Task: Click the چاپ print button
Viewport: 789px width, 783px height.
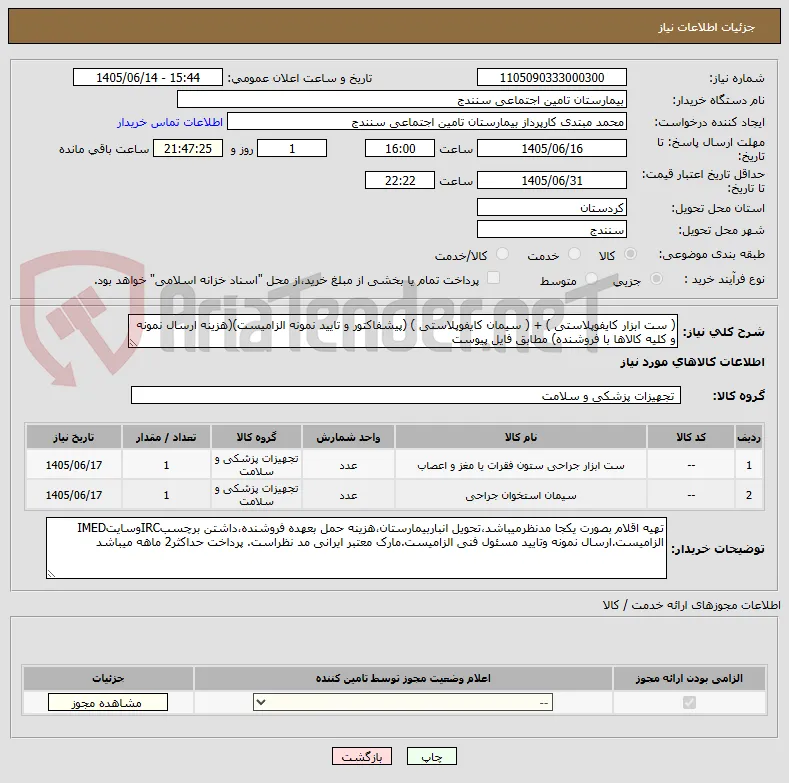Action: tap(432, 756)
